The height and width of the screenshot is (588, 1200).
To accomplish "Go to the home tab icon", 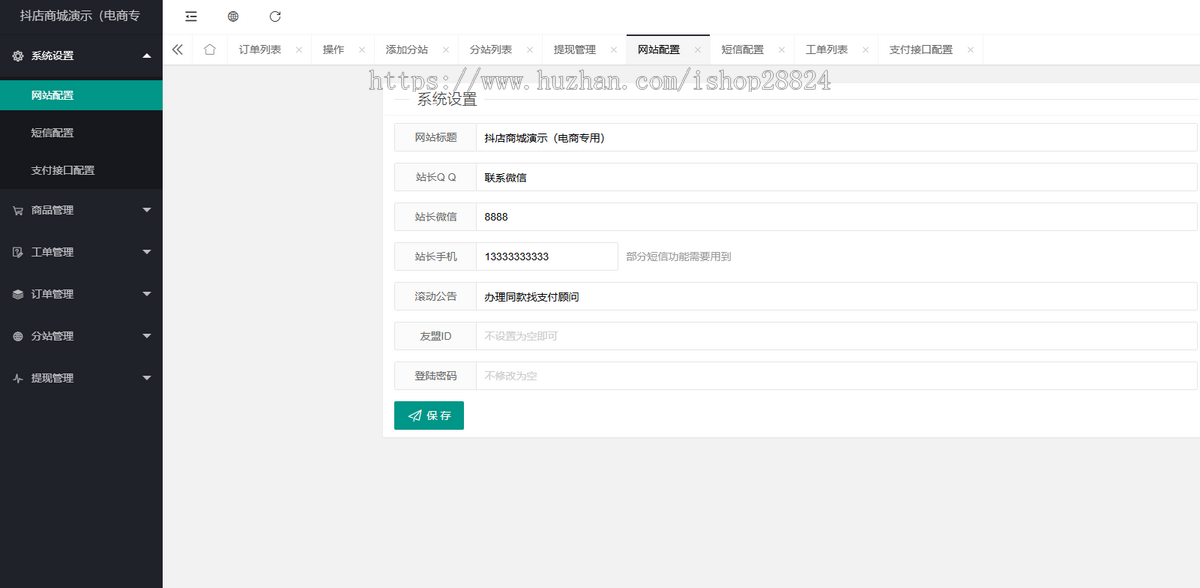I will click(x=209, y=49).
